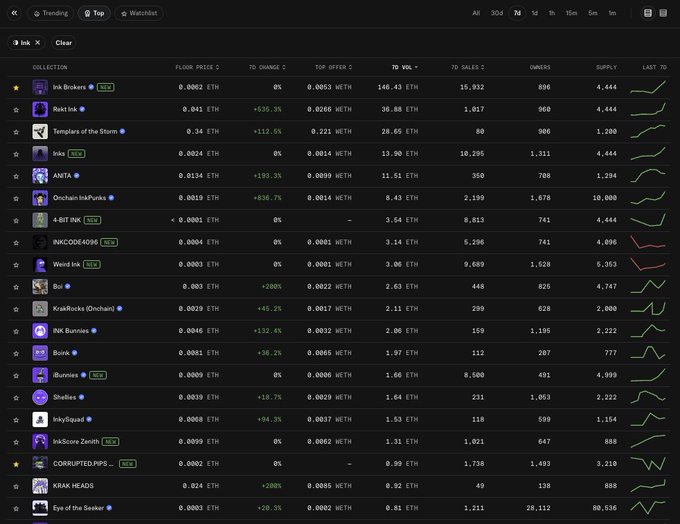Collapse the sidebar with double chevron icon
The image size is (680, 524).
(x=14, y=13)
